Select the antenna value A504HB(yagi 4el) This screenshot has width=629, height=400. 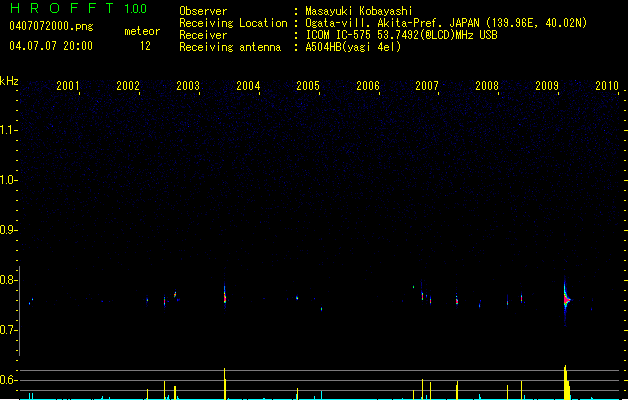[x=353, y=47]
